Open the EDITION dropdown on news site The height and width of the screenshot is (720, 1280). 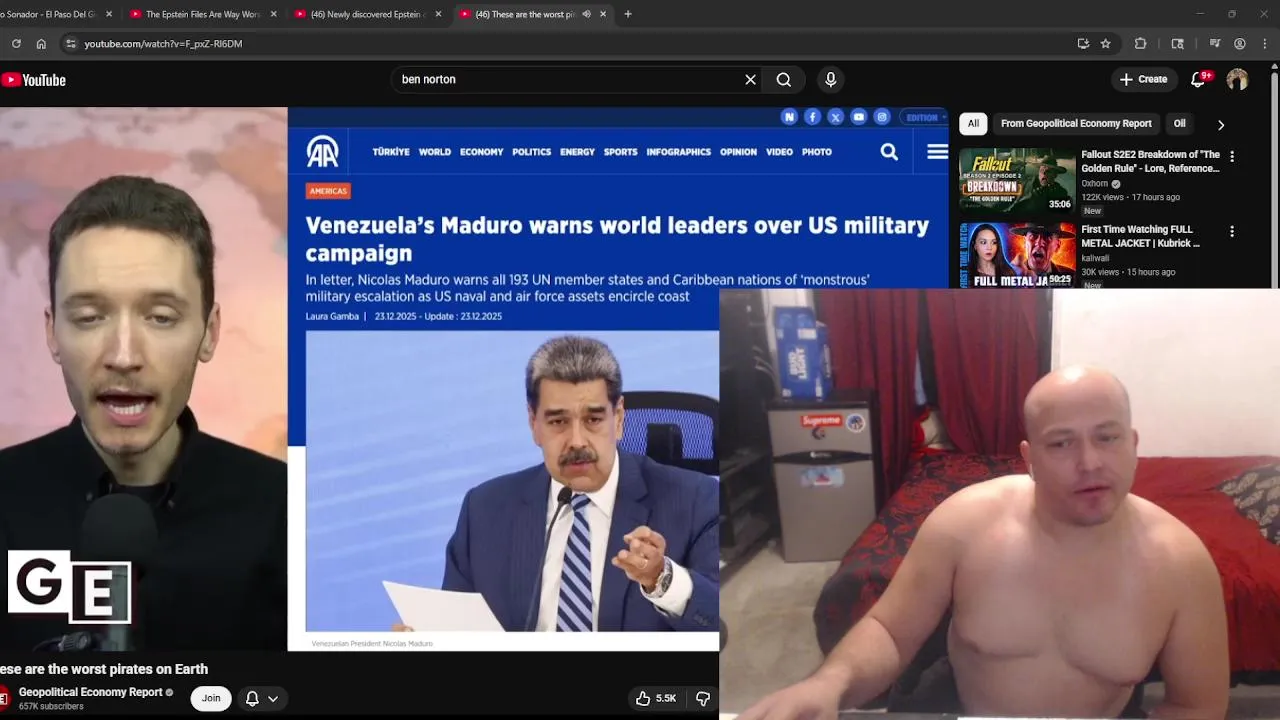click(924, 117)
